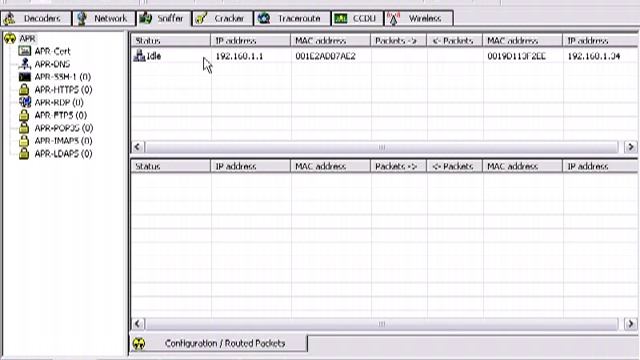Click the Idle status row icon

(140, 56)
